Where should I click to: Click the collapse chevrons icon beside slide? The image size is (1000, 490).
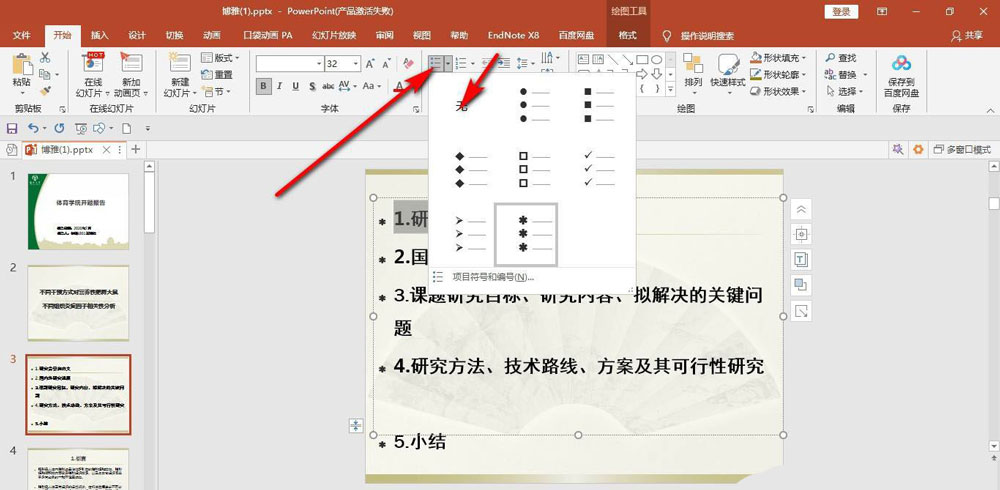pos(801,209)
